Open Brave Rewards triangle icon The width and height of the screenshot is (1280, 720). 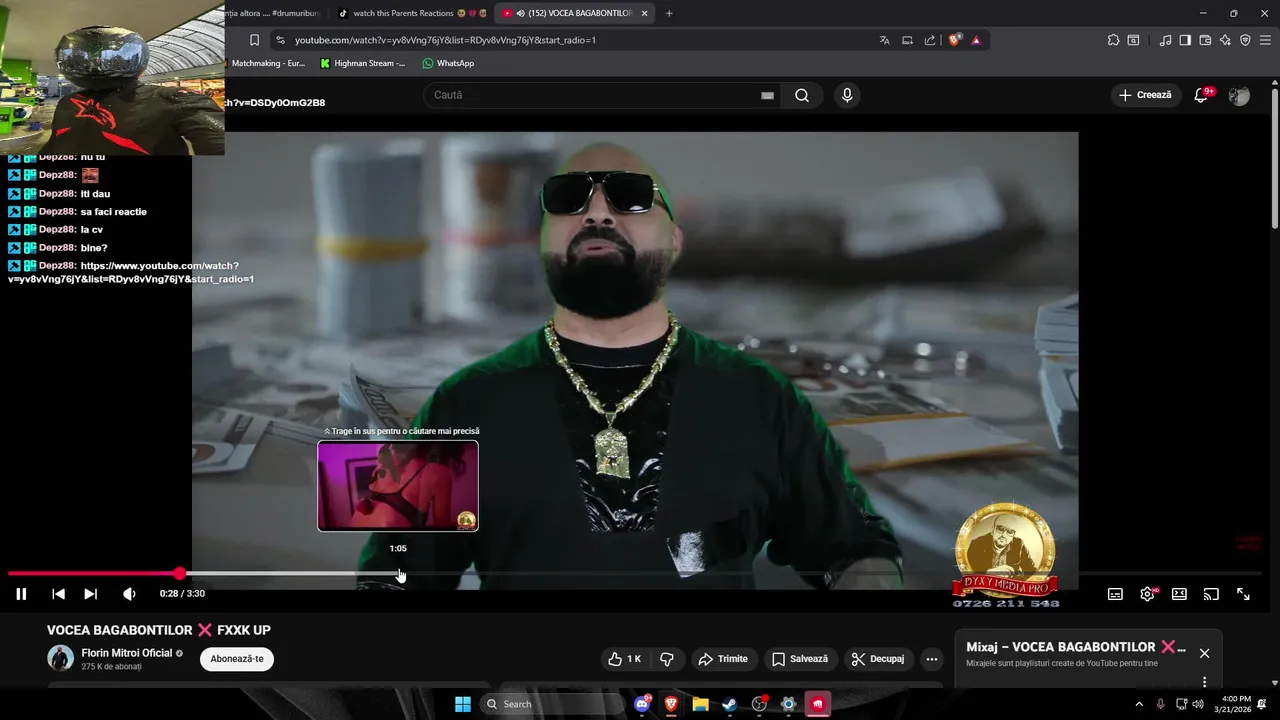[976, 40]
